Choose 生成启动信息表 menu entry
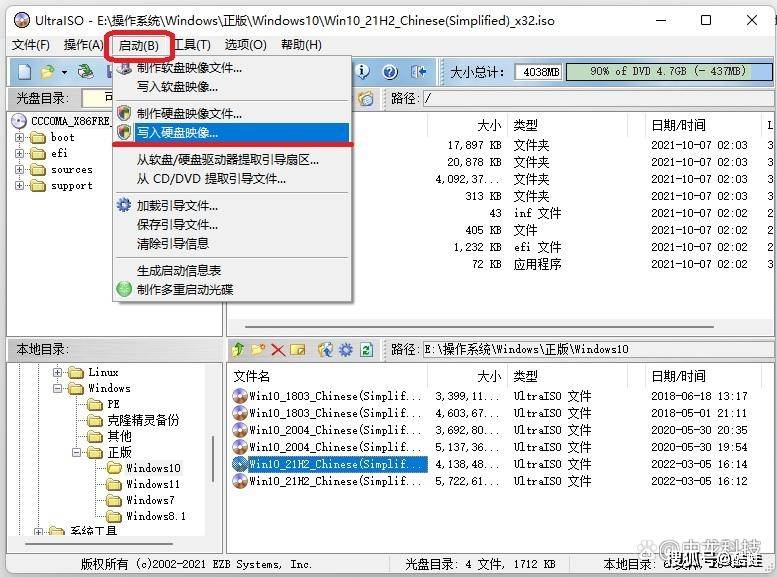This screenshot has width=777, height=577. pyautogui.click(x=232, y=271)
